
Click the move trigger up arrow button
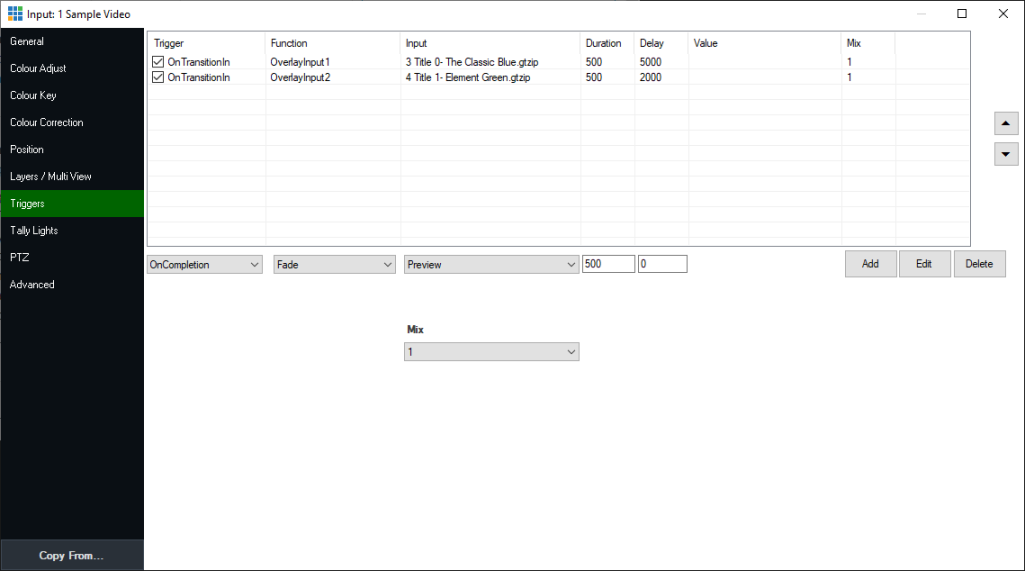(1006, 123)
